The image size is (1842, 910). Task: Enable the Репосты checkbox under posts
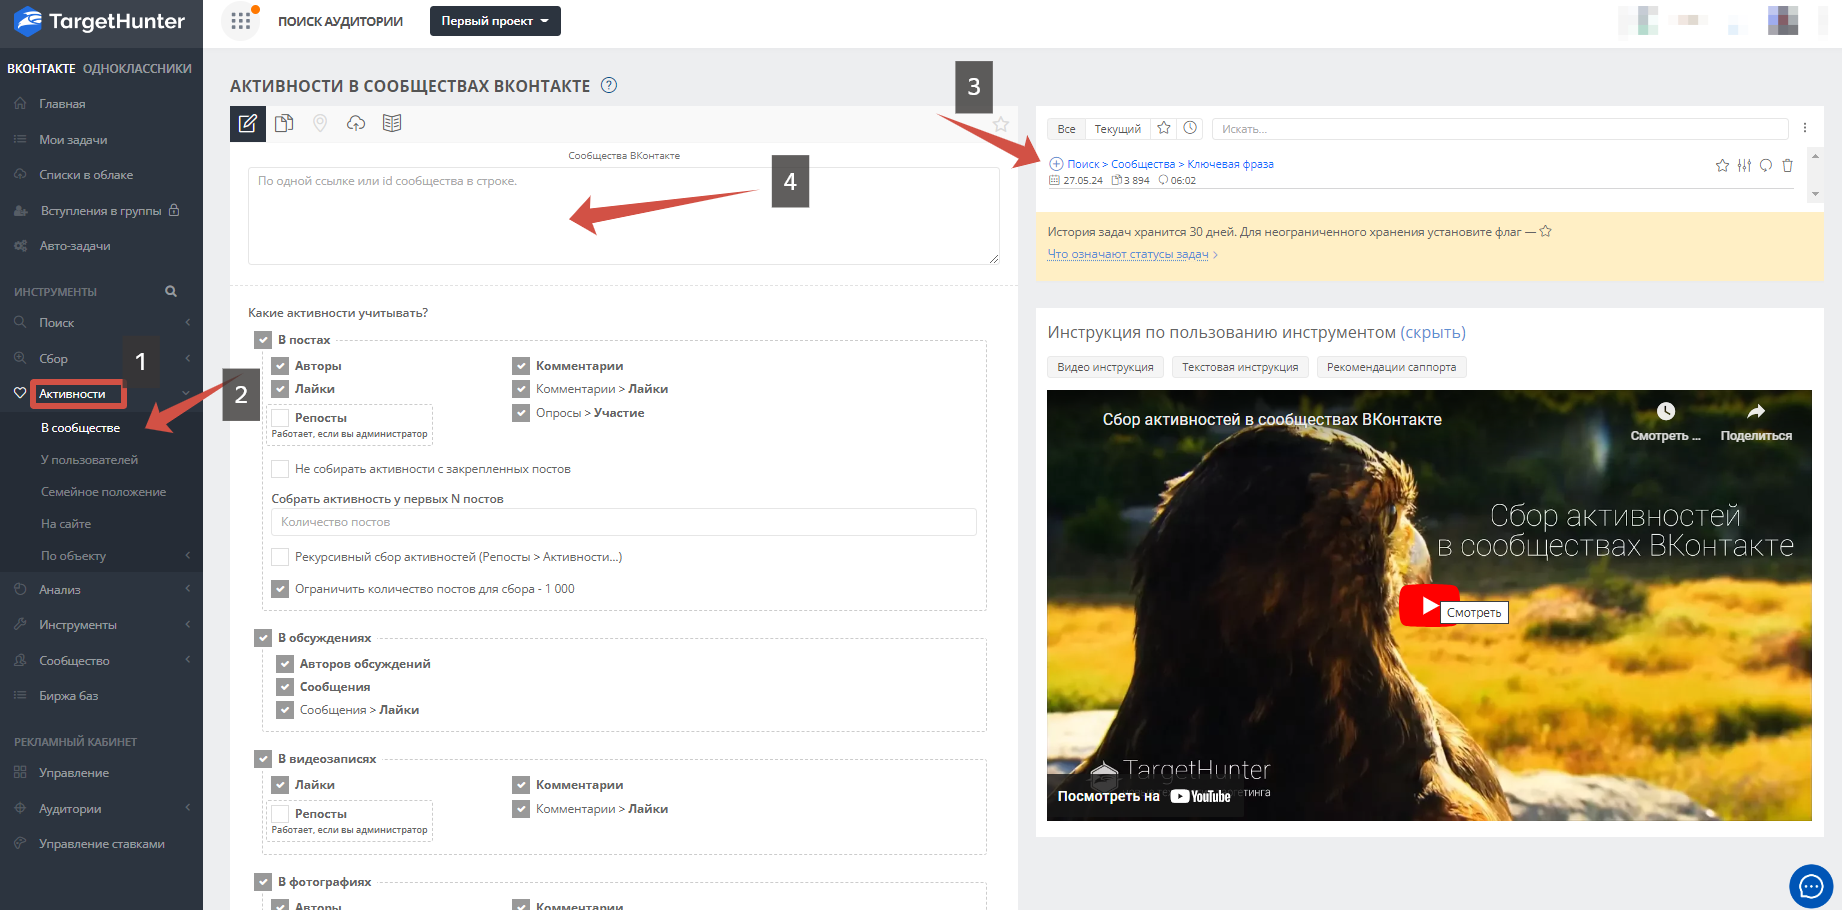point(281,418)
